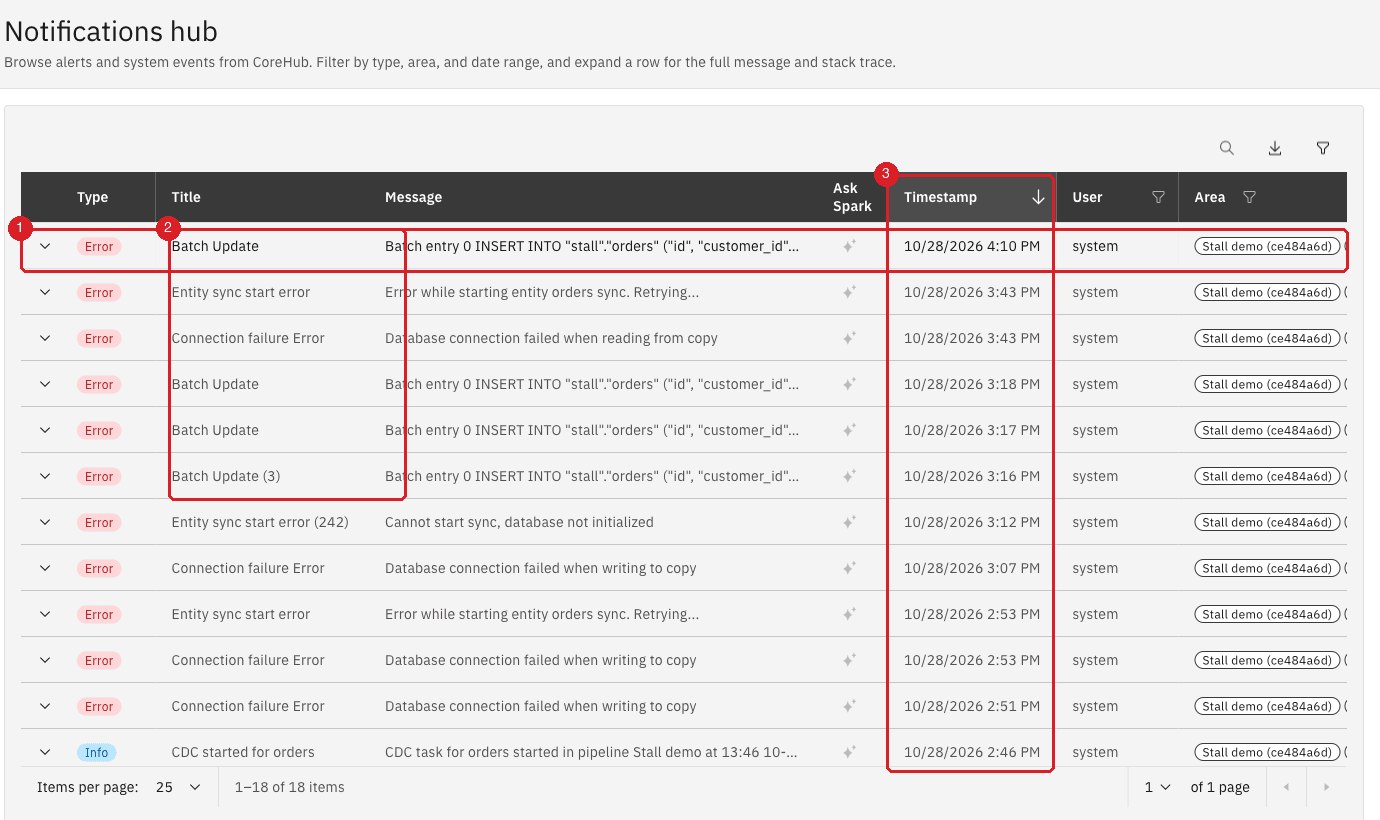This screenshot has width=1380, height=820.
Task: Click 'Cannot start sync, database not initialized' message
Action: pos(519,522)
